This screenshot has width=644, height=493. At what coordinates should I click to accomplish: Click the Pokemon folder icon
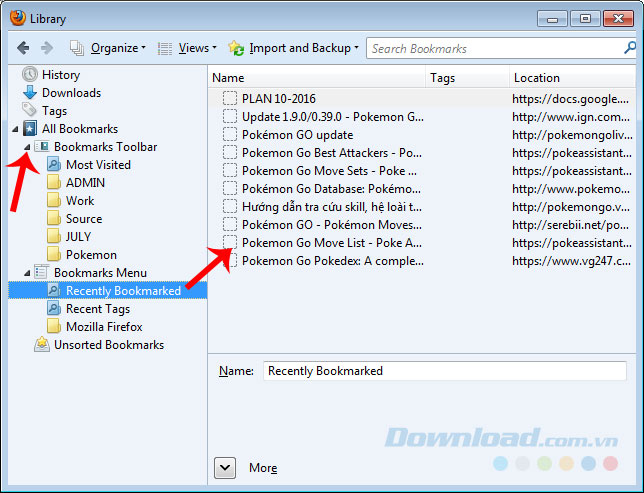54,255
